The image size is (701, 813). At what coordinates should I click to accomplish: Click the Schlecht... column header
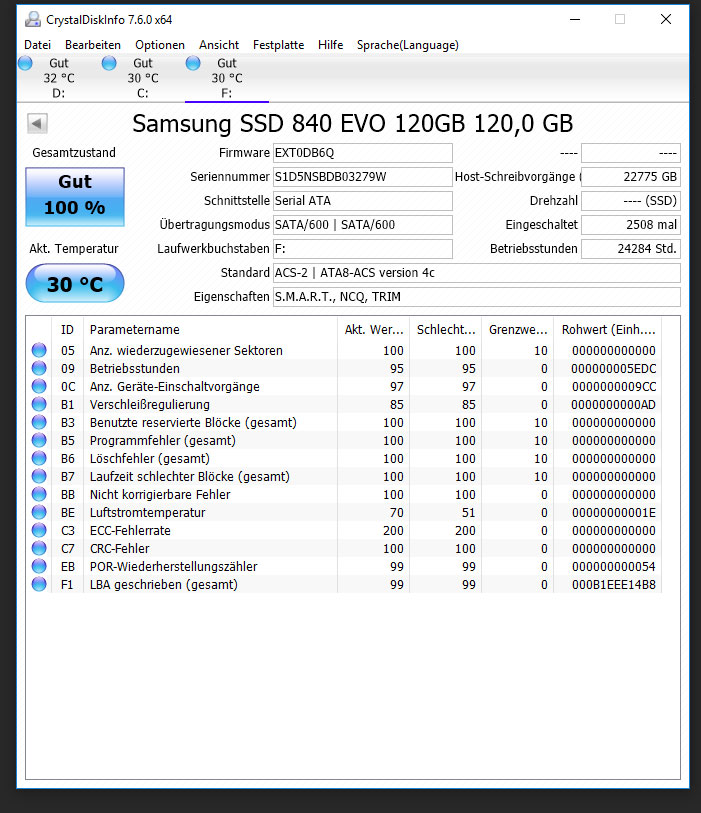[445, 330]
